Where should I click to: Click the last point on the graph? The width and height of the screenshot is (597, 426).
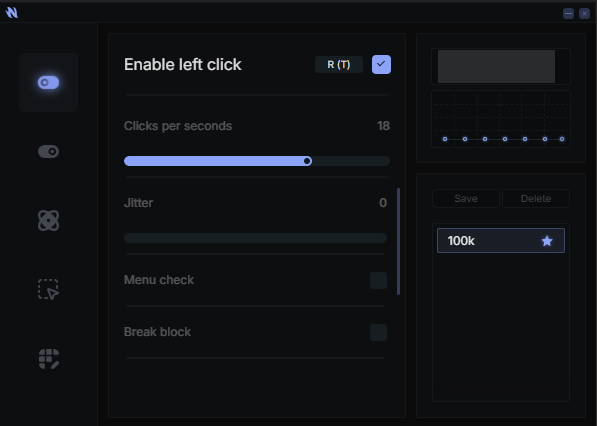[562, 139]
